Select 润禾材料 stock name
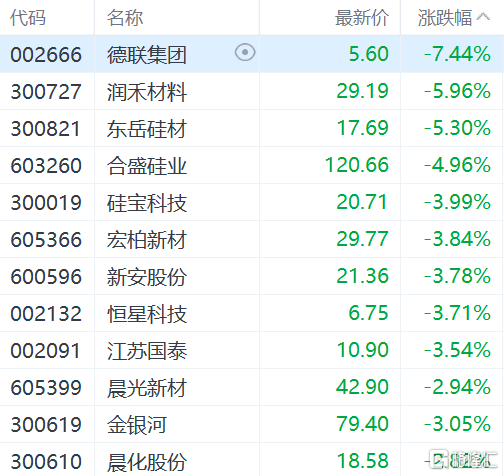This screenshot has width=504, height=476. pos(147,92)
